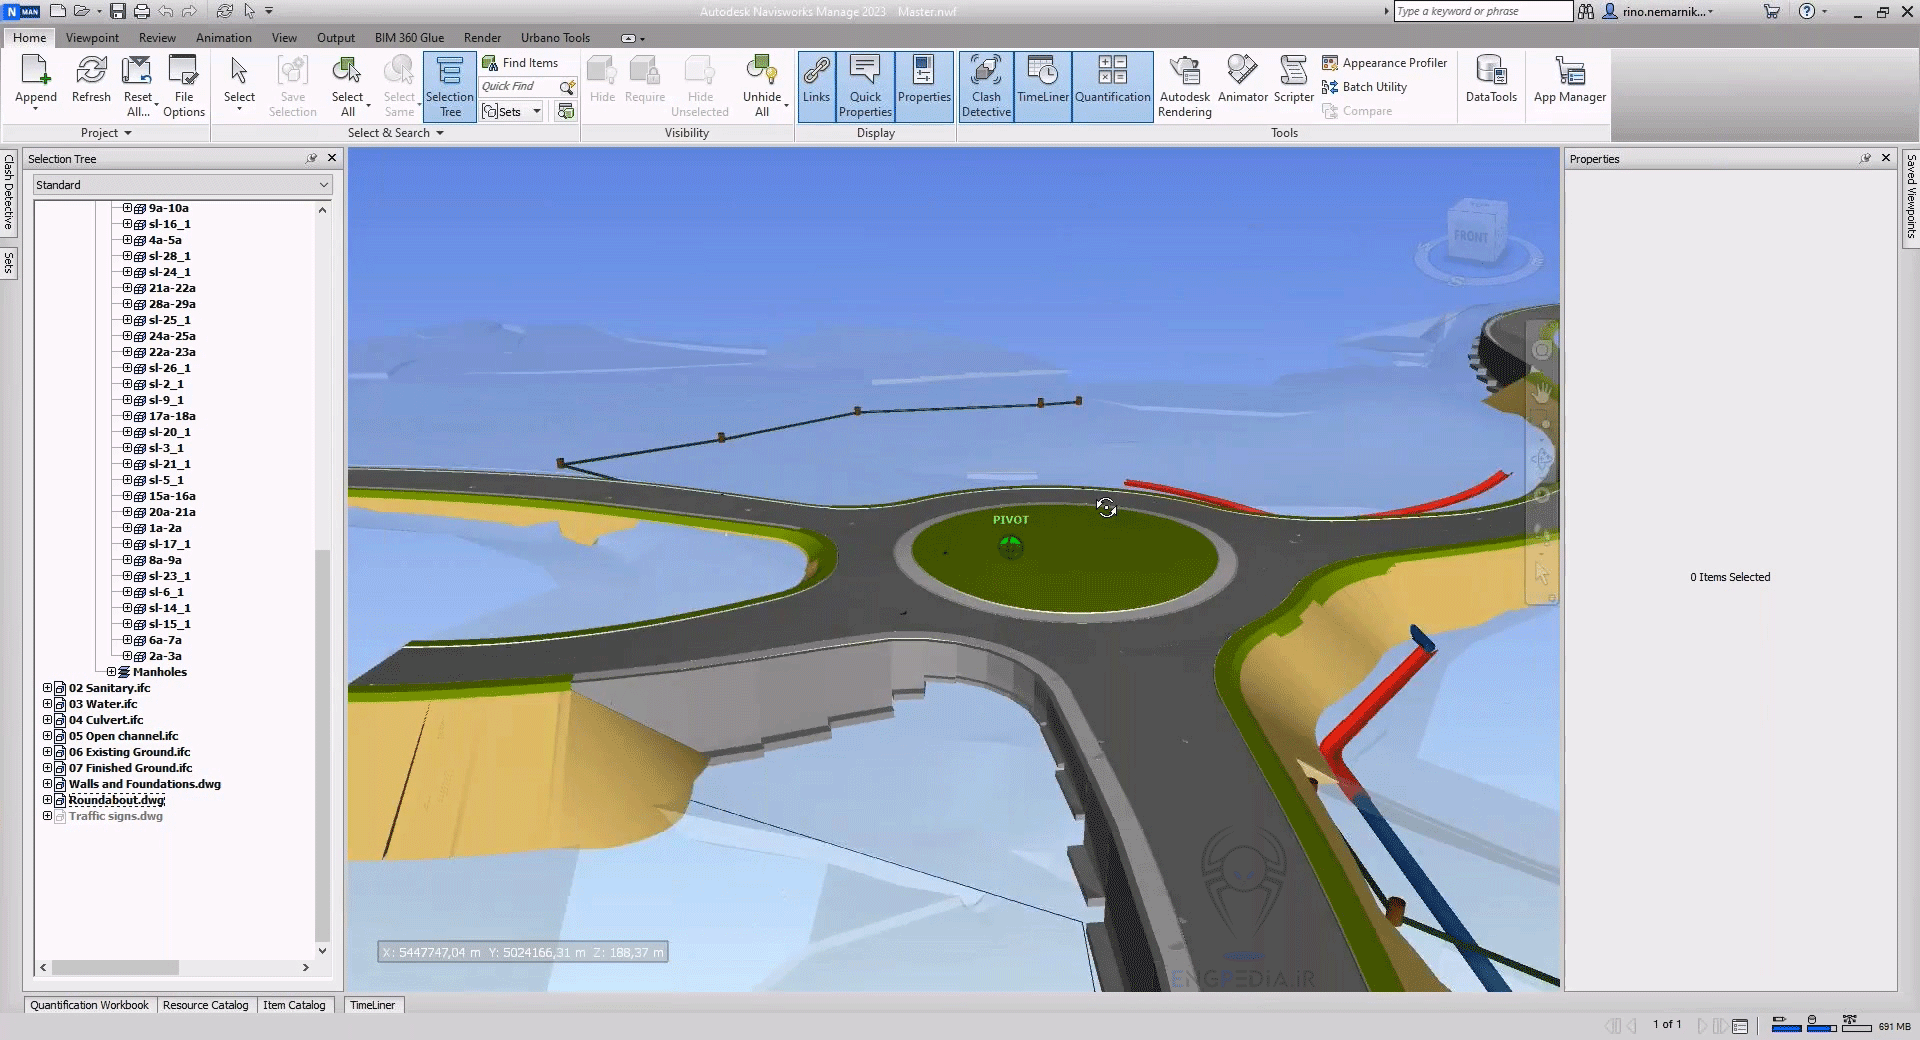1920x1040 pixels.
Task: Open the Standard tree view dropdown
Action: tap(182, 185)
